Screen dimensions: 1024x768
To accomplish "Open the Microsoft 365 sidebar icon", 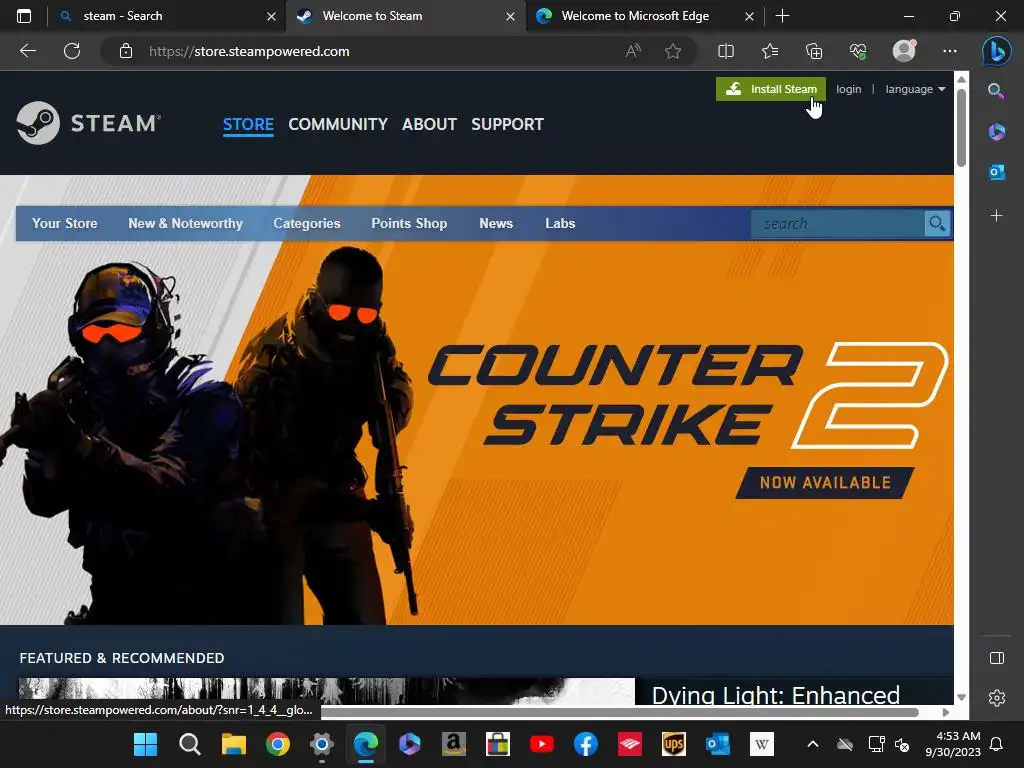I will coord(997,132).
